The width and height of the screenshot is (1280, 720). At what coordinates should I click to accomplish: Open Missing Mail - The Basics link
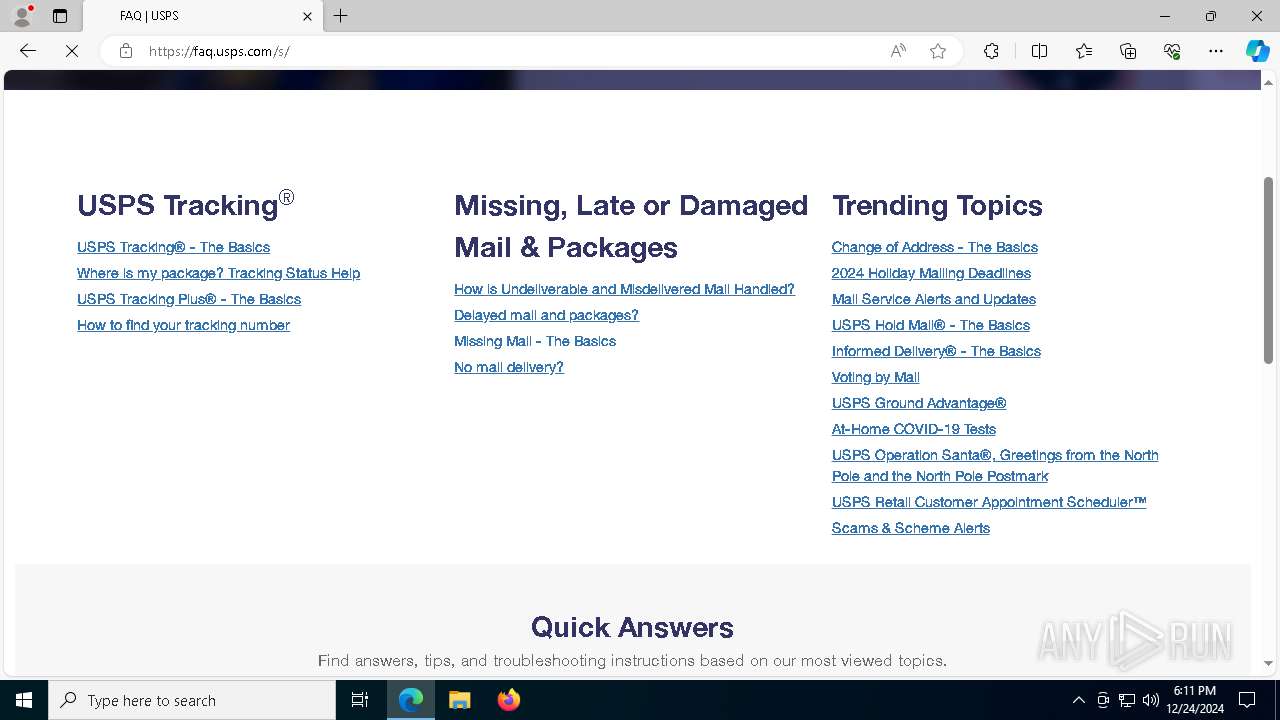(x=535, y=341)
